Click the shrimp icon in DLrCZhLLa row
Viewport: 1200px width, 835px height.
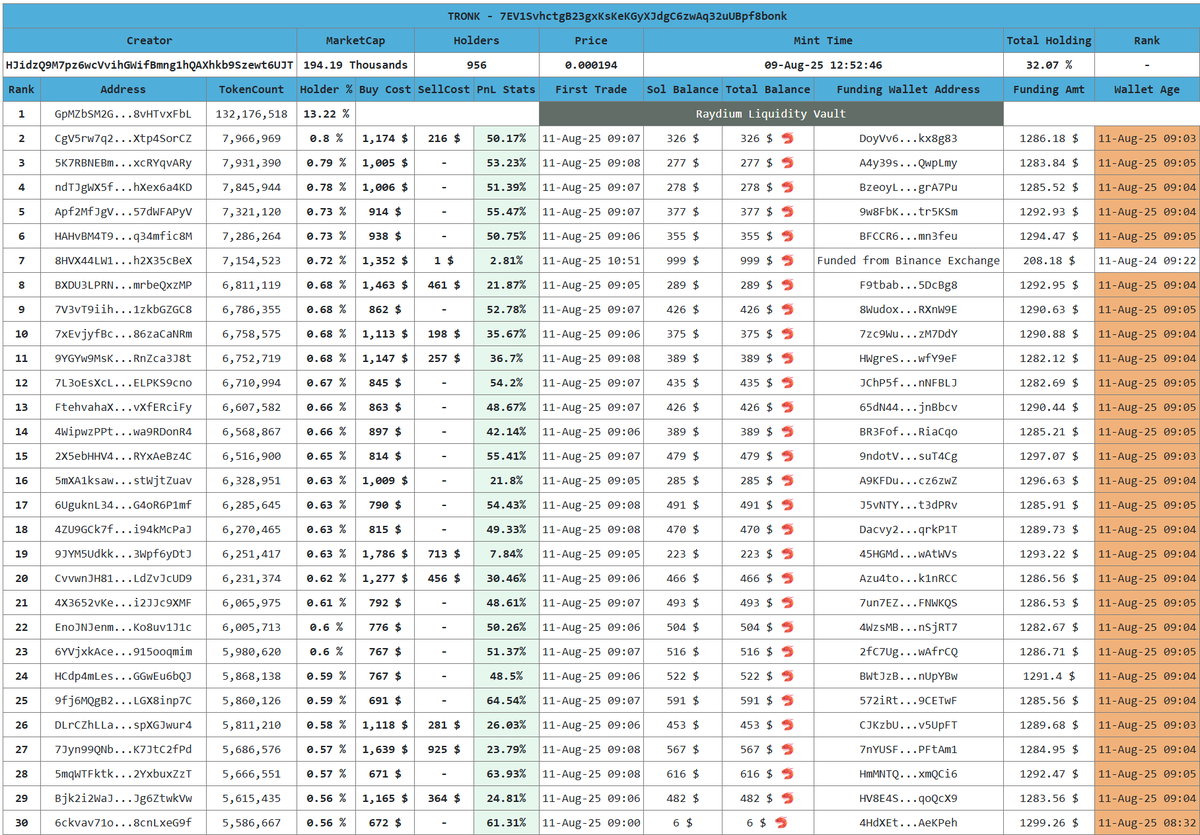(787, 725)
